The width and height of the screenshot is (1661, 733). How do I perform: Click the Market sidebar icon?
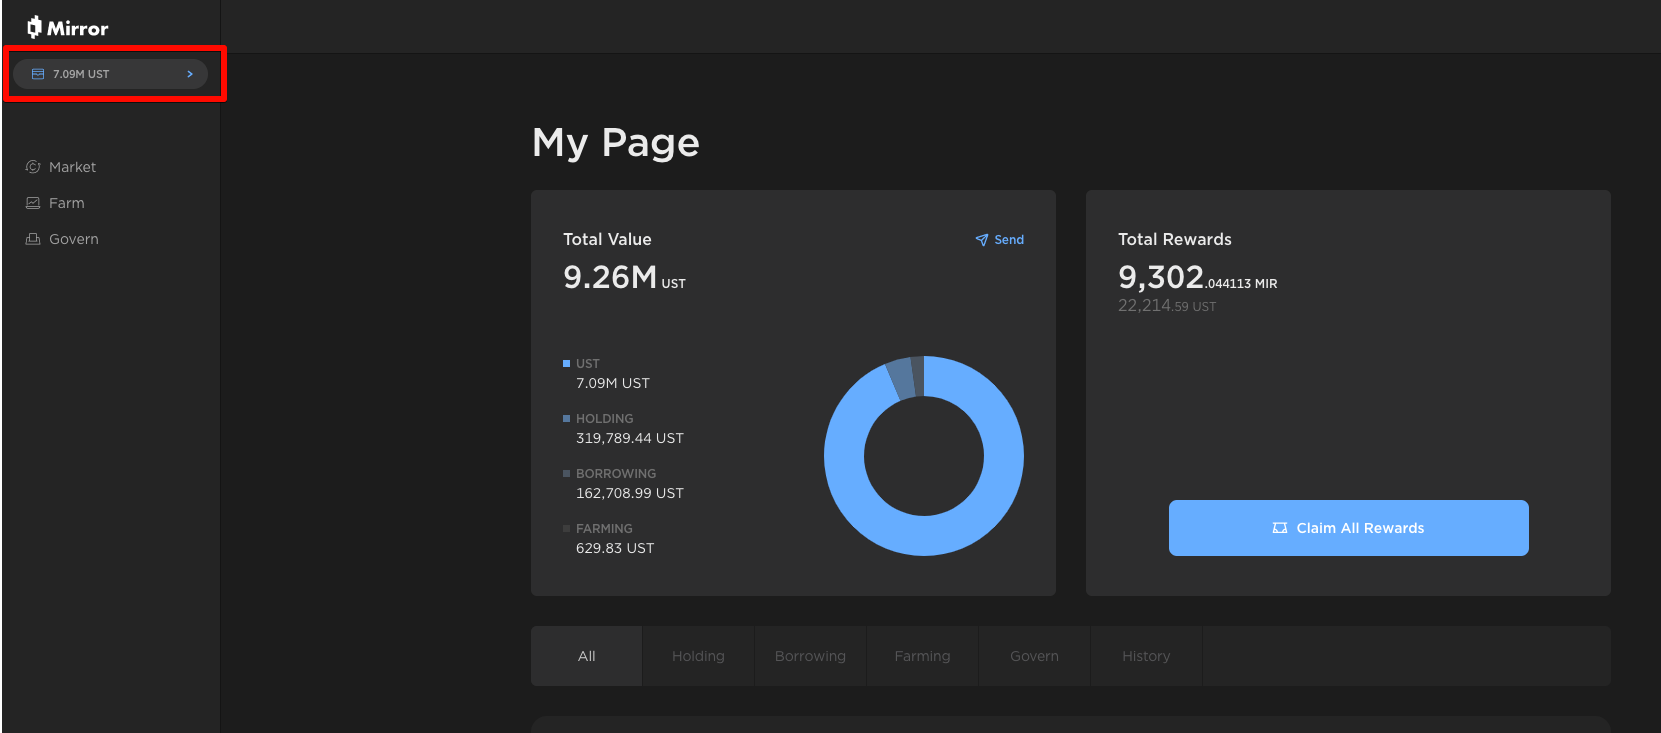[33, 167]
